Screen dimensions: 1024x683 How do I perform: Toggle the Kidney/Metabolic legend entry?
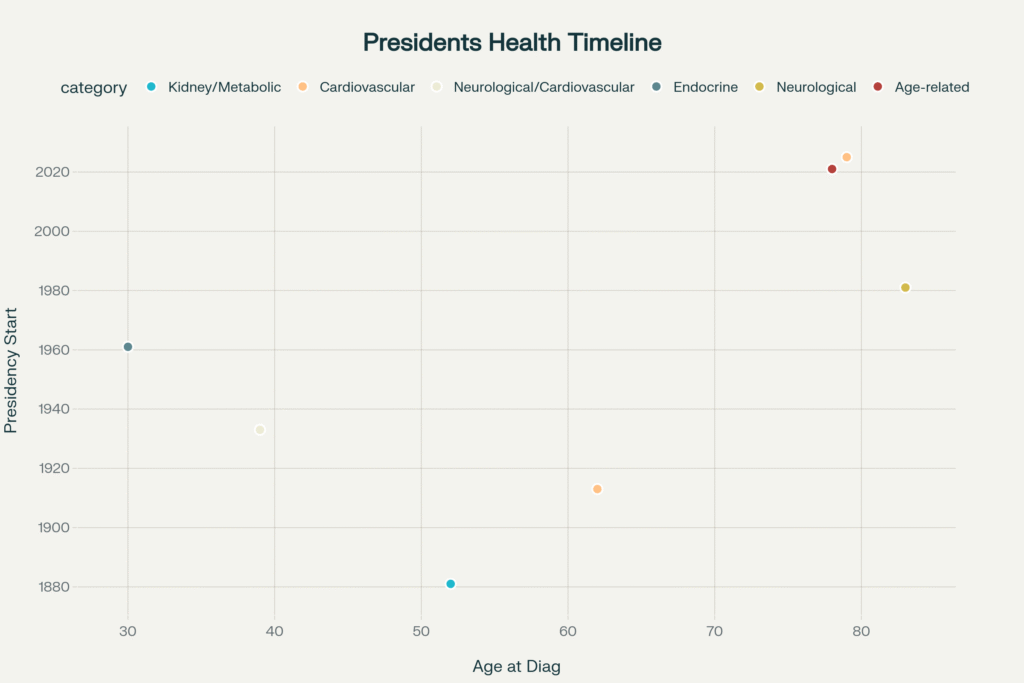pos(224,87)
